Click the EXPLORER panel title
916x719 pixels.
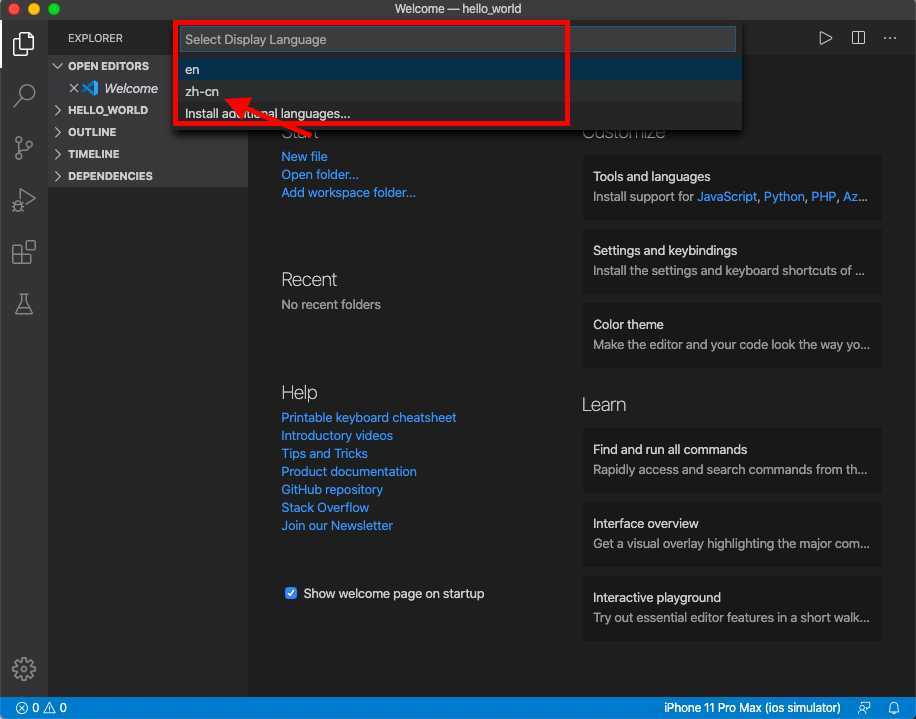click(95, 39)
